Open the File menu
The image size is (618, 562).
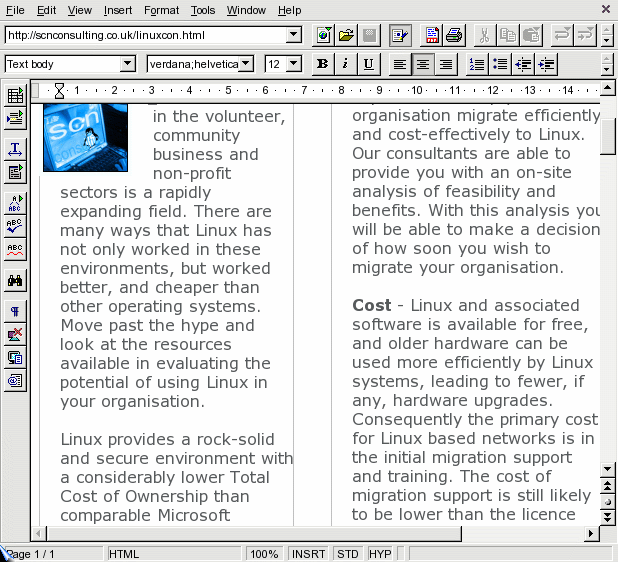(x=15, y=10)
